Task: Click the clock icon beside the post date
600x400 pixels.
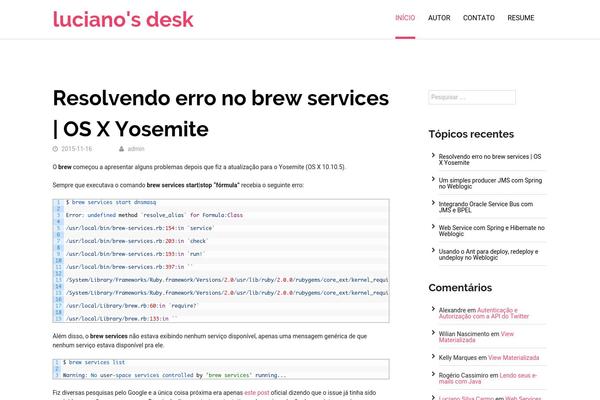Action: [x=55, y=149]
